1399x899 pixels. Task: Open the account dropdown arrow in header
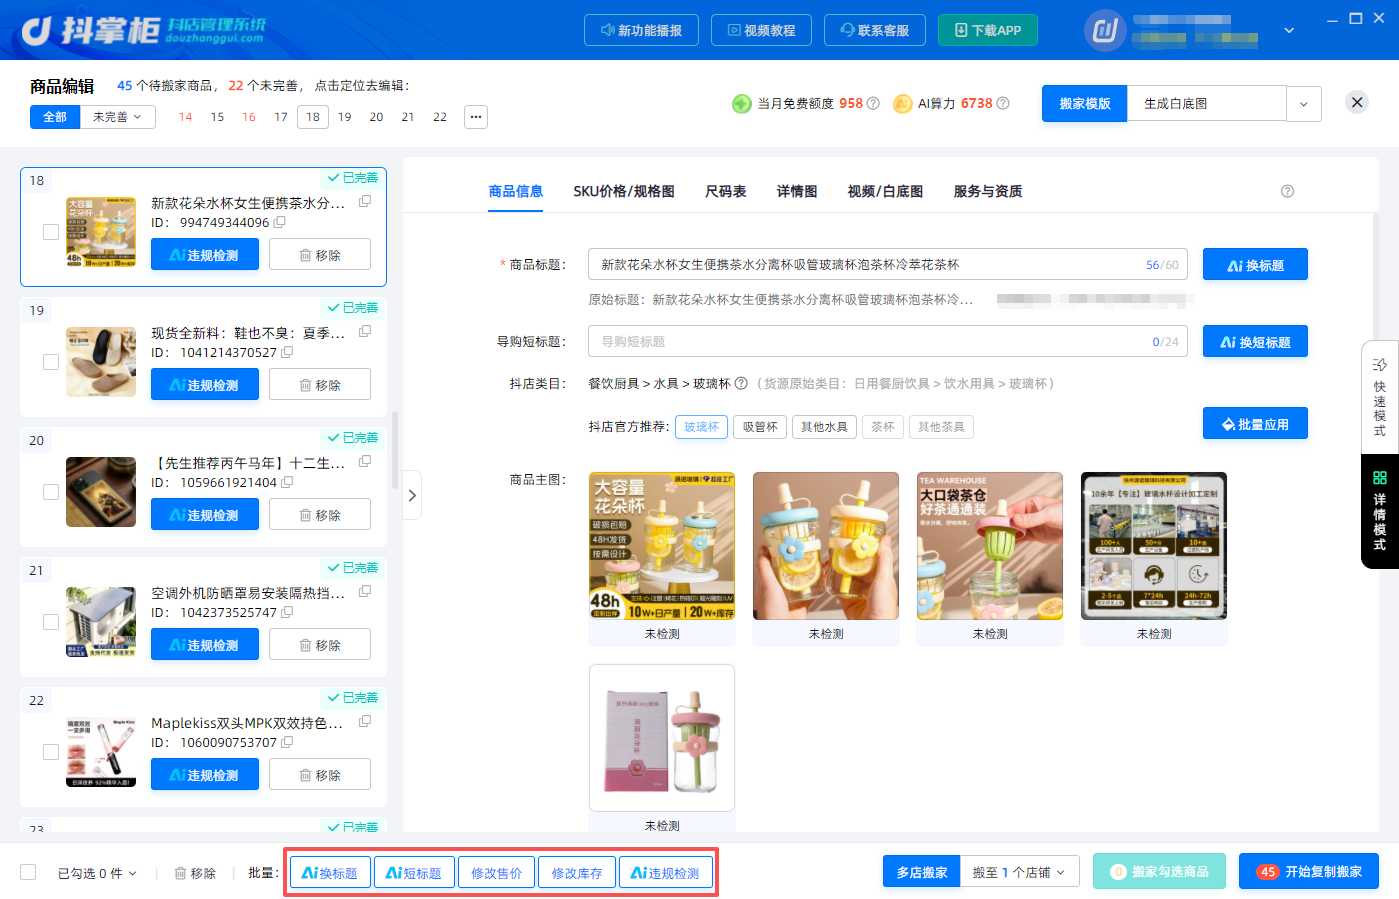click(x=1289, y=30)
